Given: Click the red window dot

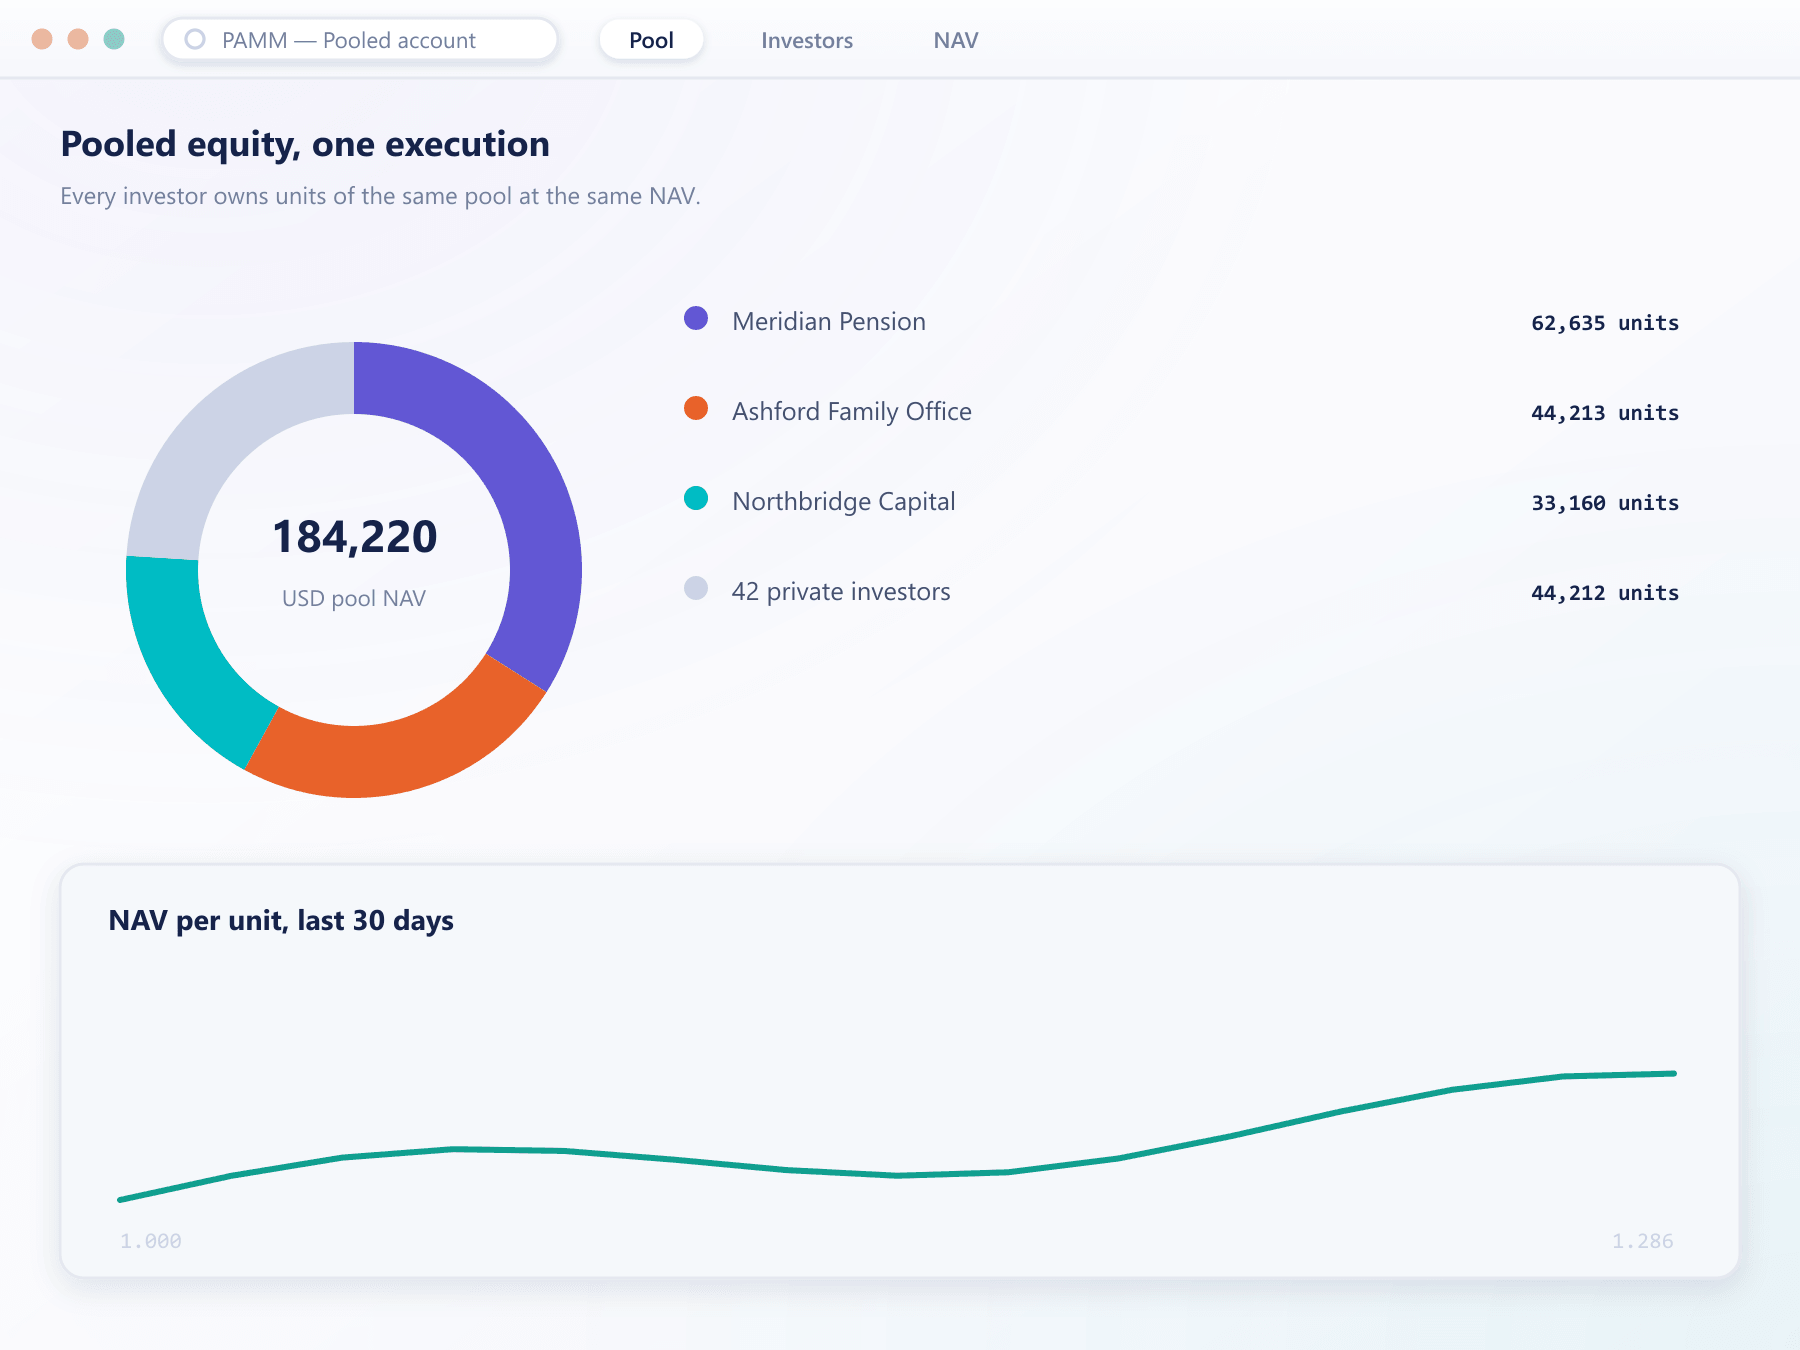Looking at the screenshot, I should point(42,39).
